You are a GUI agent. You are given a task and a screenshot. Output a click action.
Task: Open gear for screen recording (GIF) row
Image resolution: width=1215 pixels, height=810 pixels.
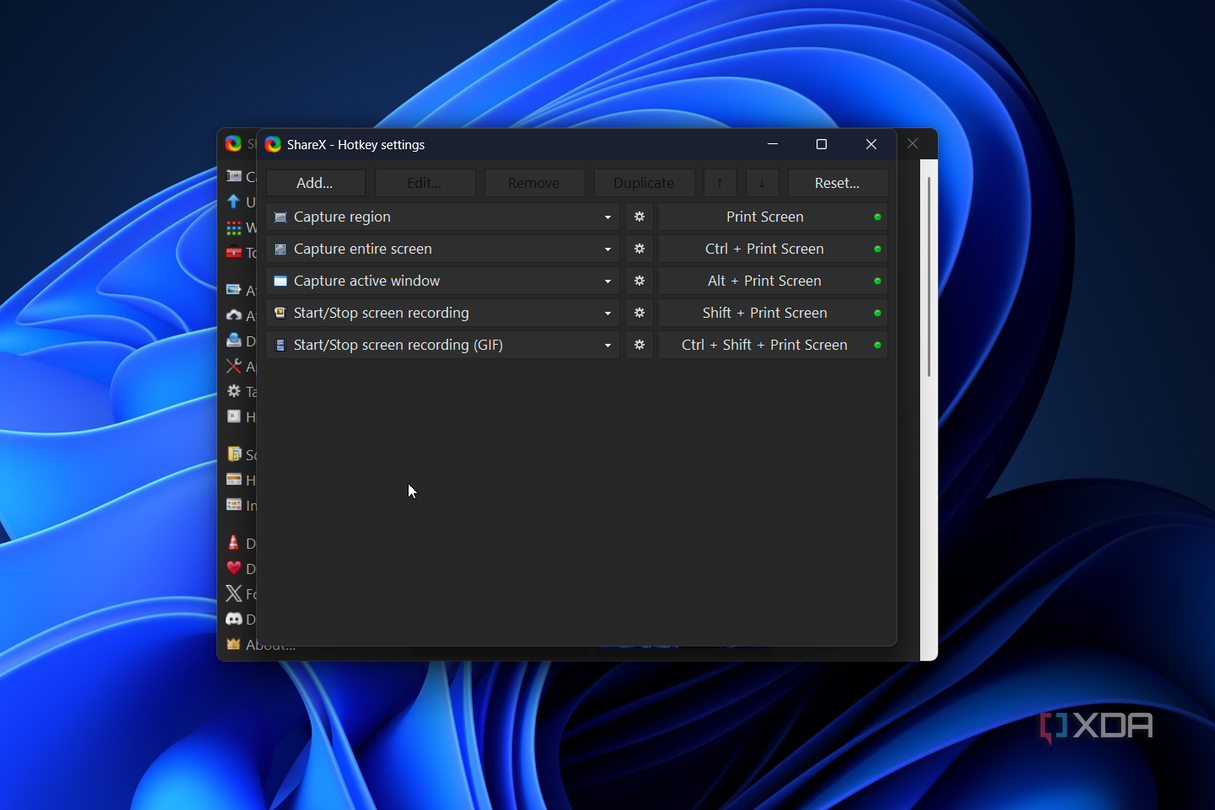[639, 345]
